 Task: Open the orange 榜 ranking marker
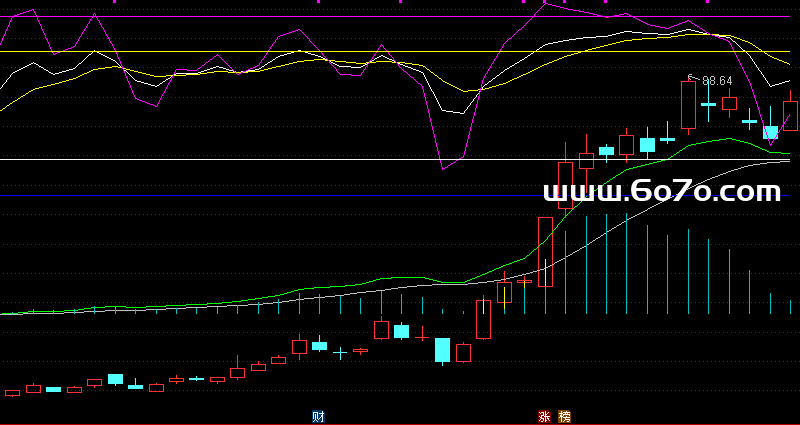(x=565, y=416)
